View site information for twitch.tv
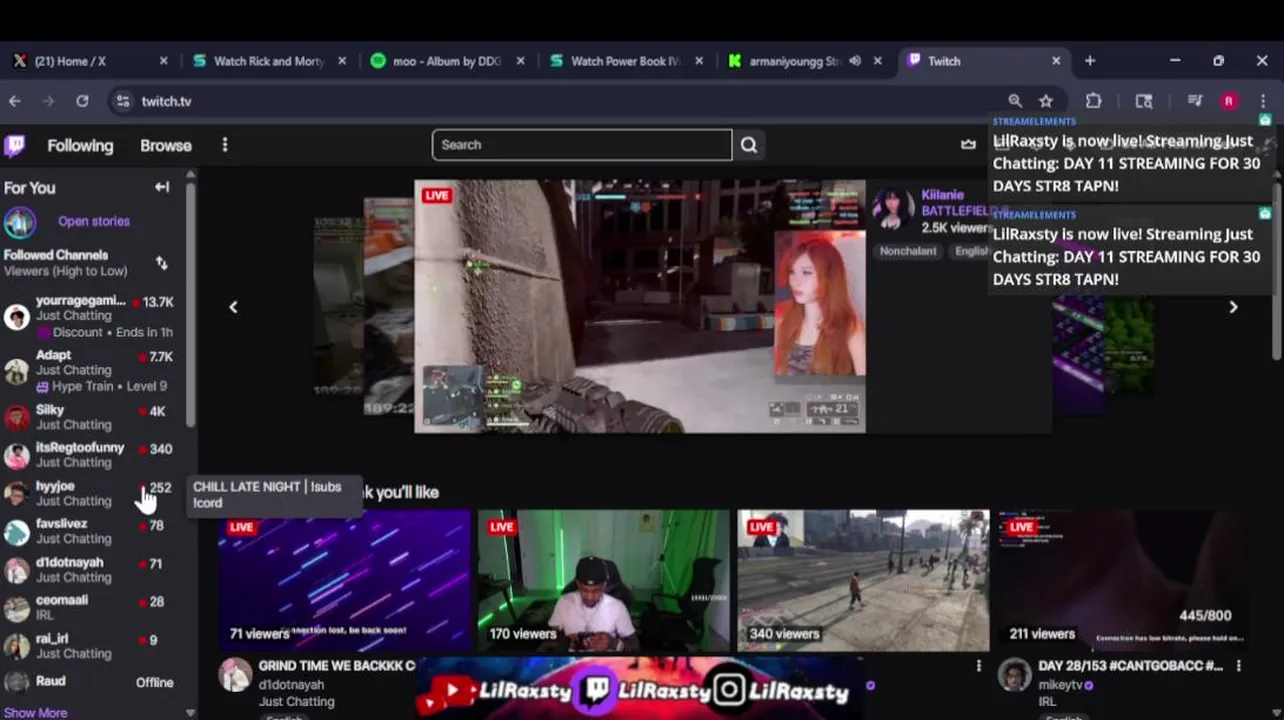The image size is (1284, 720). coord(123,101)
